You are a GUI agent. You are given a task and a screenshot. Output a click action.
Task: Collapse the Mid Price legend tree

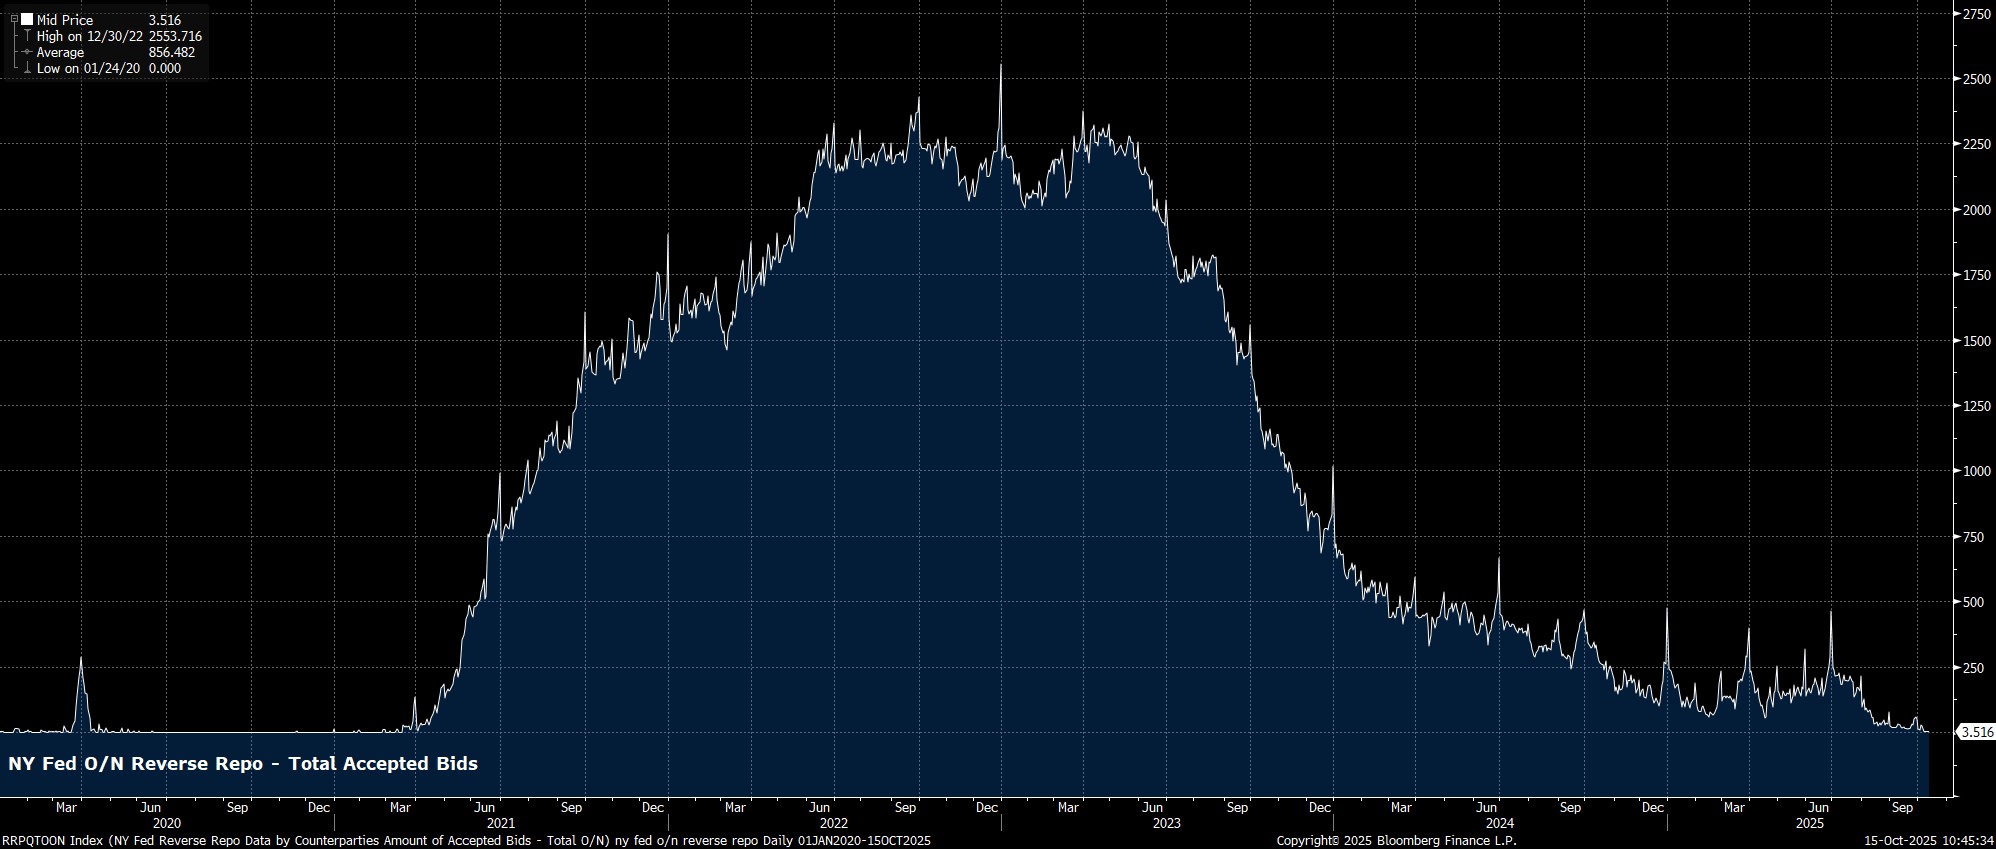point(14,20)
